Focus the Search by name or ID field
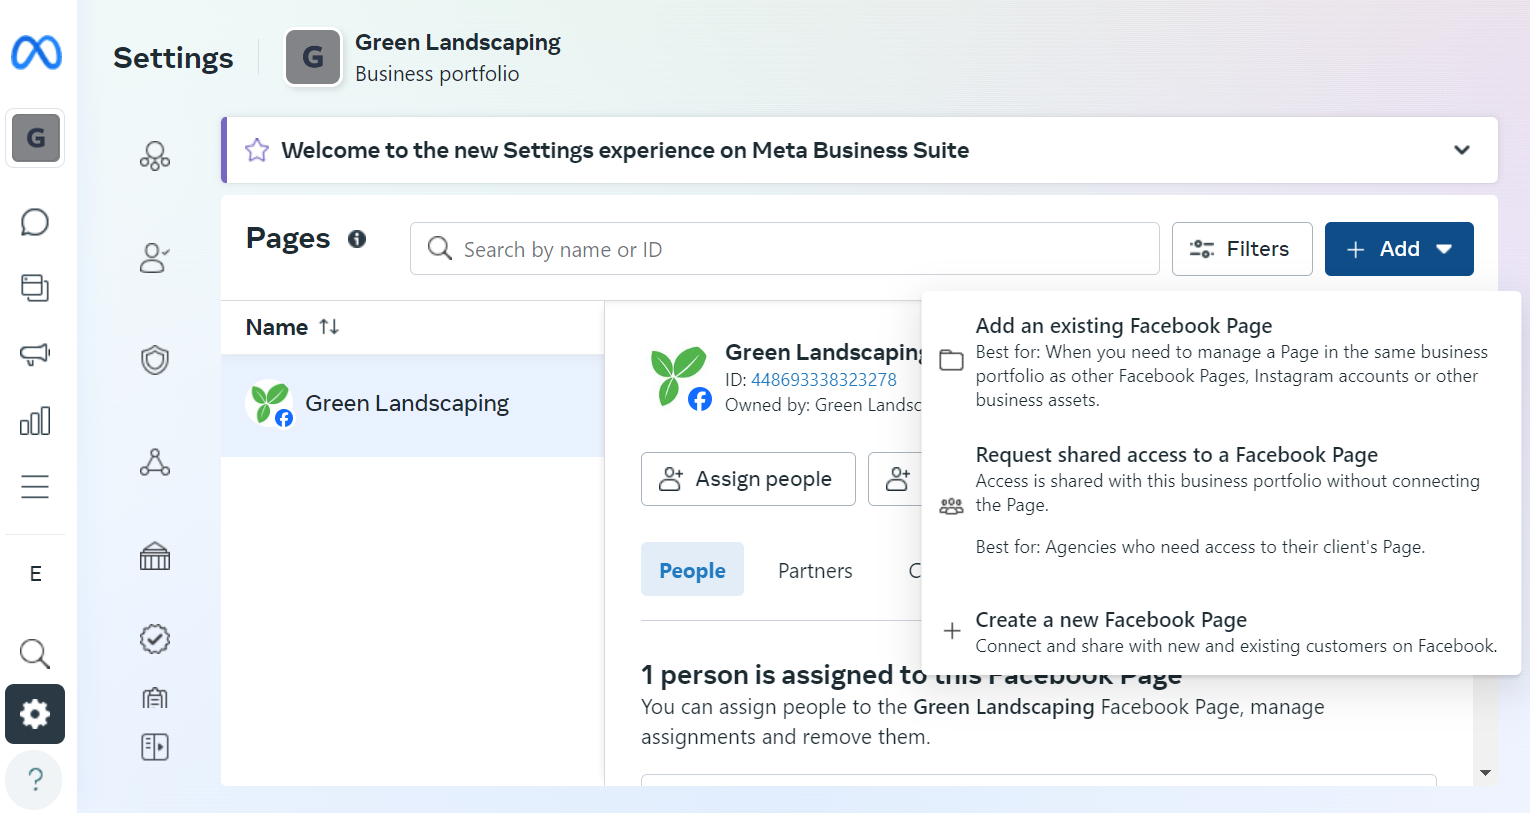This screenshot has width=1530, height=813. click(x=785, y=249)
